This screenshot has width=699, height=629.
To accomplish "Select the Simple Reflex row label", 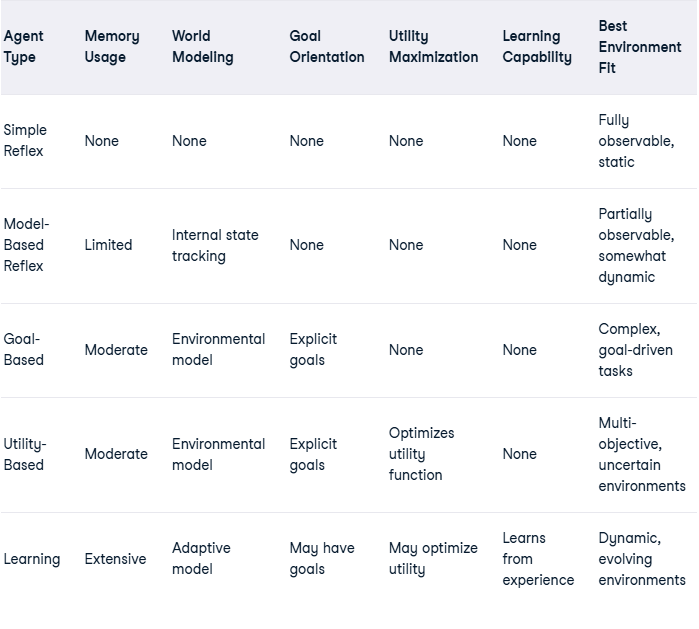I will click(25, 140).
